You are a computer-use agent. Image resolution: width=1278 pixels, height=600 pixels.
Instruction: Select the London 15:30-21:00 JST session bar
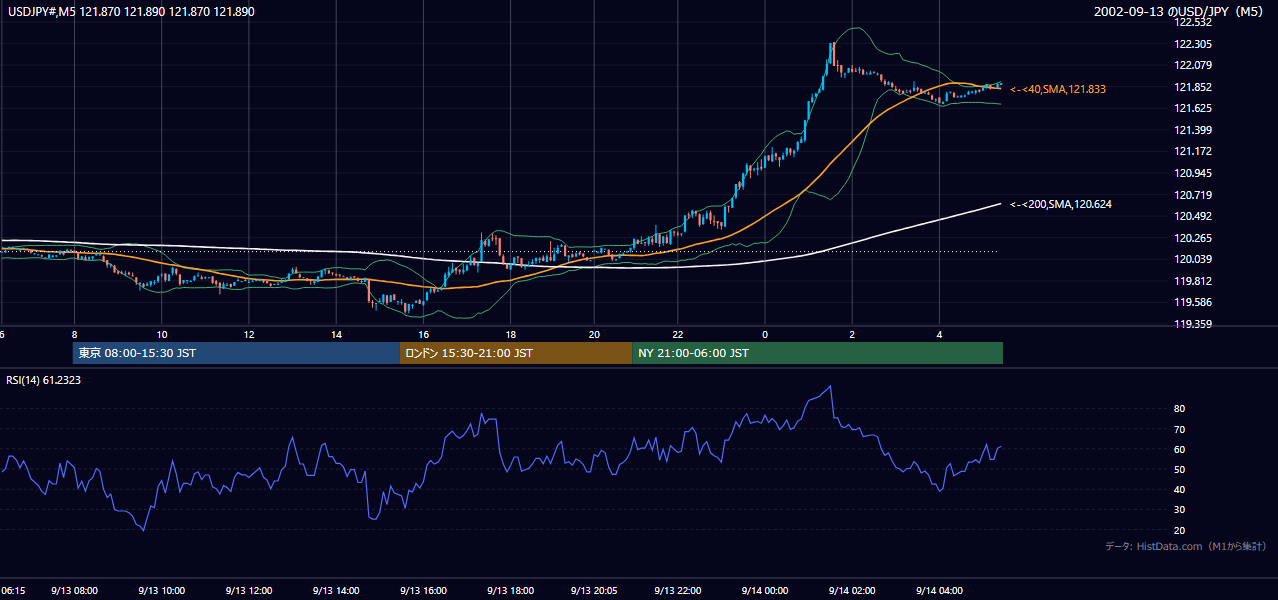point(516,353)
